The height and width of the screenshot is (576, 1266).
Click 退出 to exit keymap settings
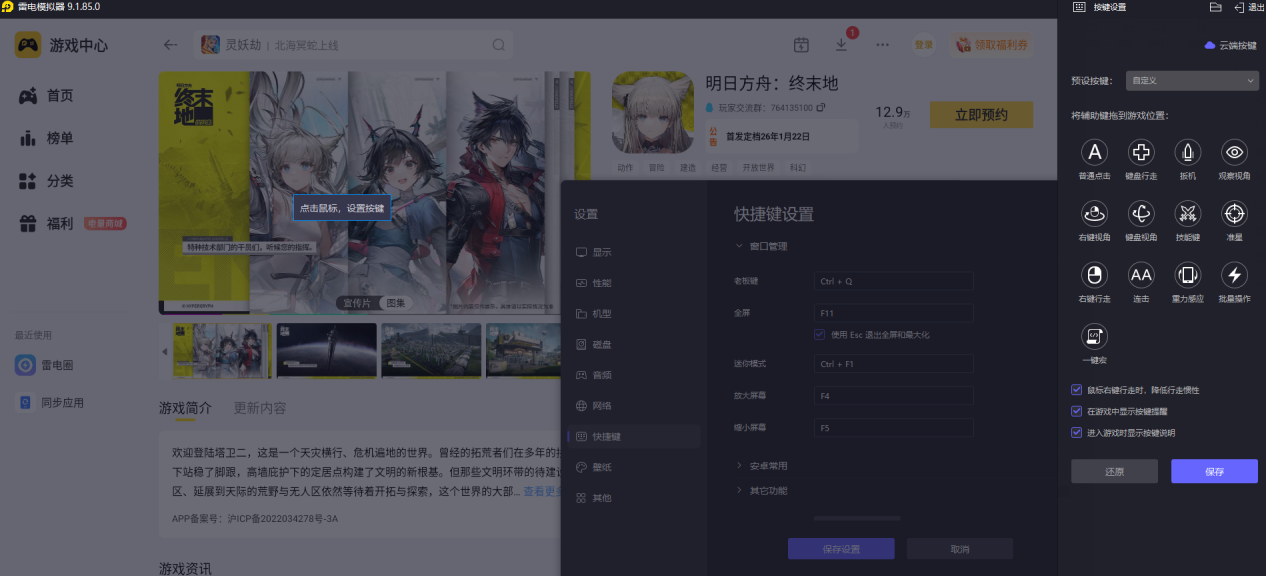[1250, 7]
